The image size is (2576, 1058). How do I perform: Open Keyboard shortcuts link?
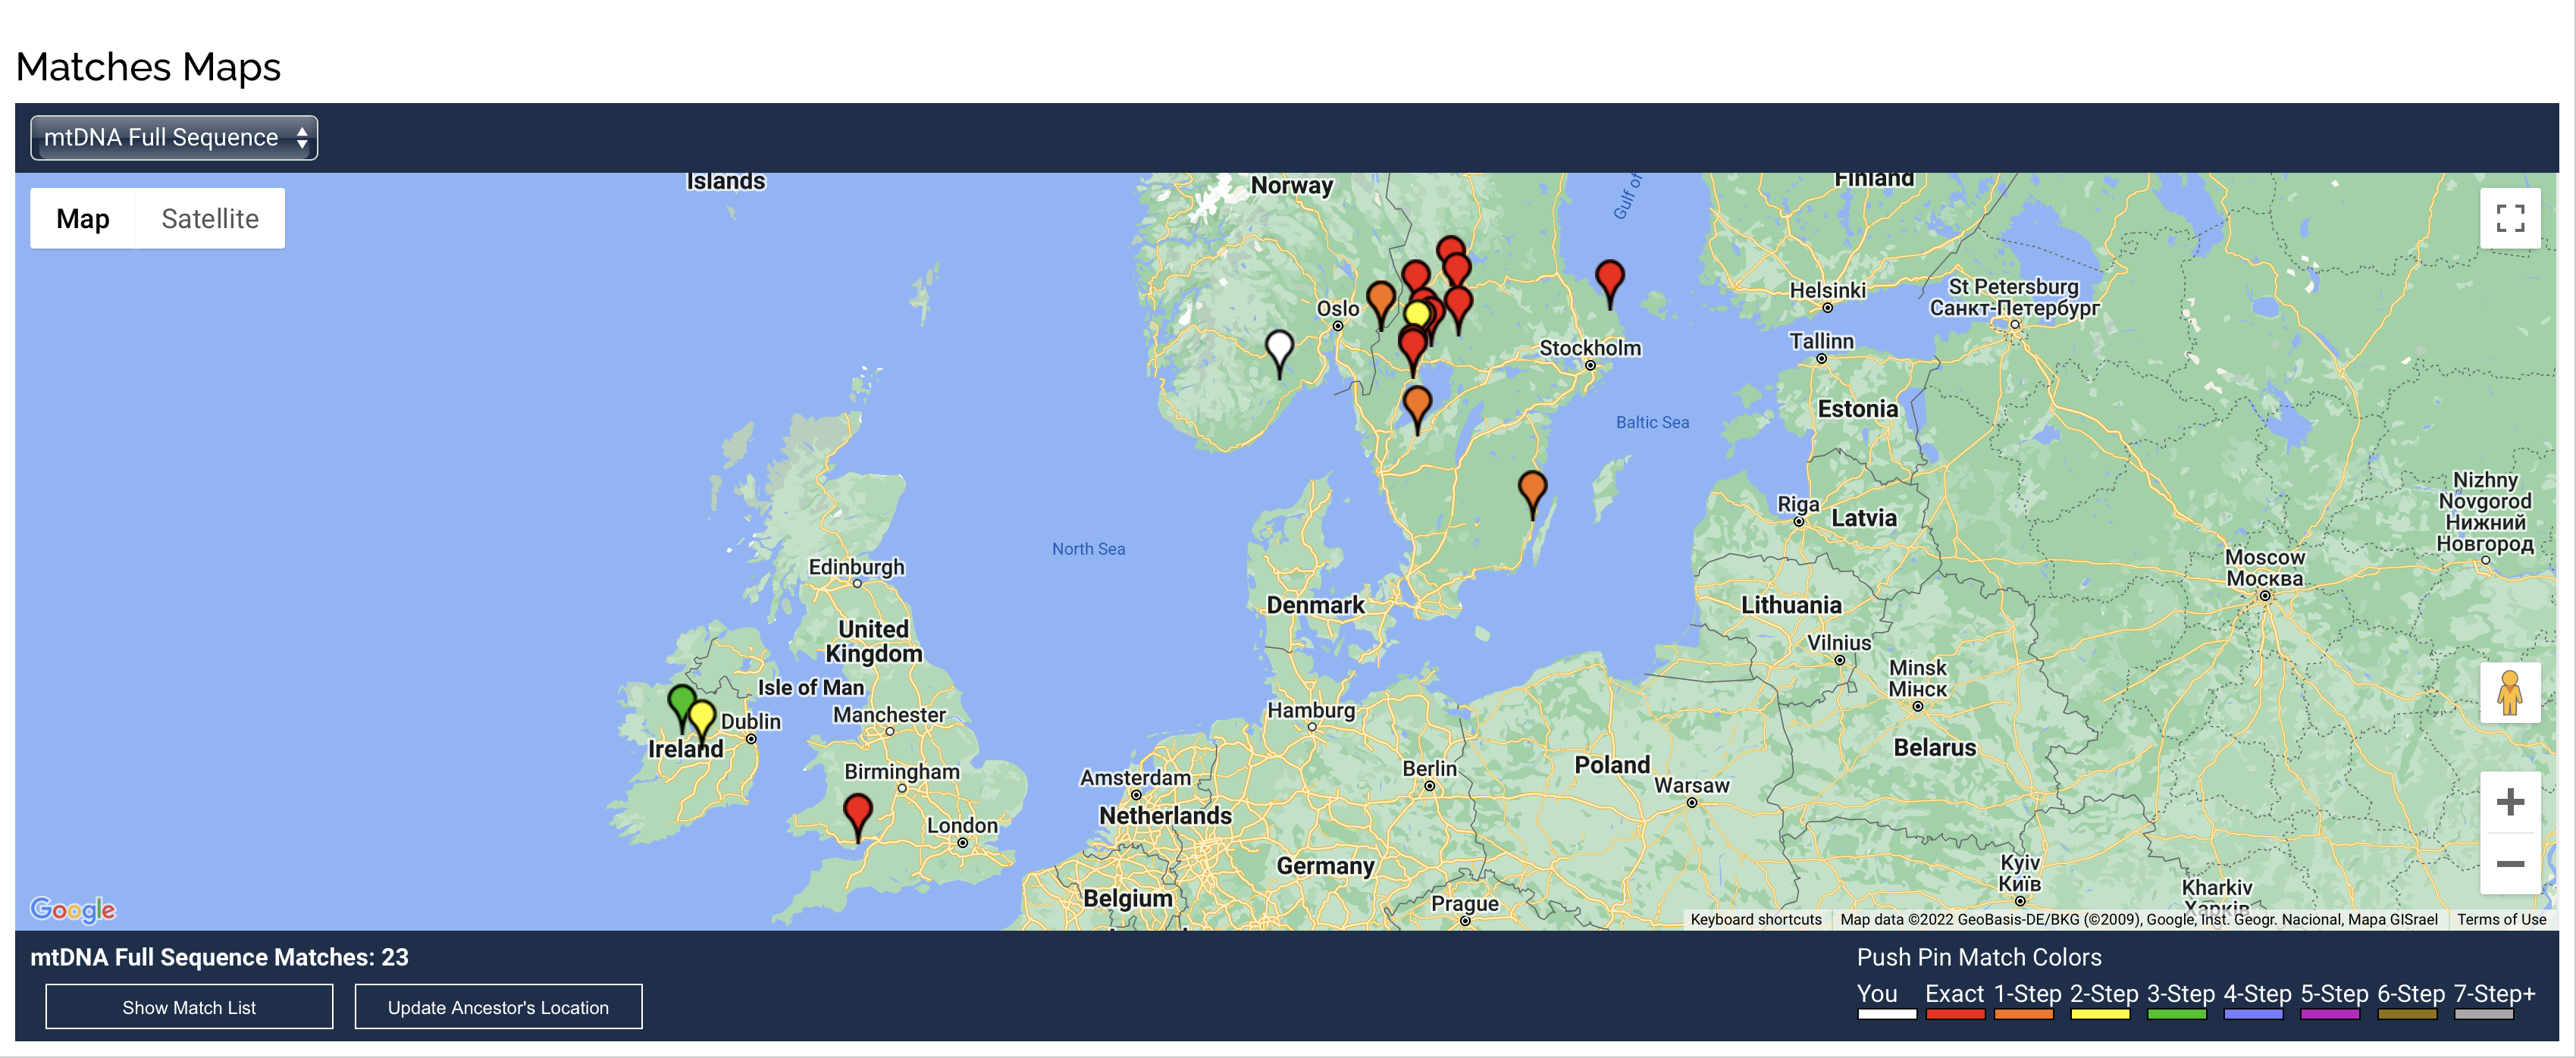pyautogui.click(x=1755, y=920)
